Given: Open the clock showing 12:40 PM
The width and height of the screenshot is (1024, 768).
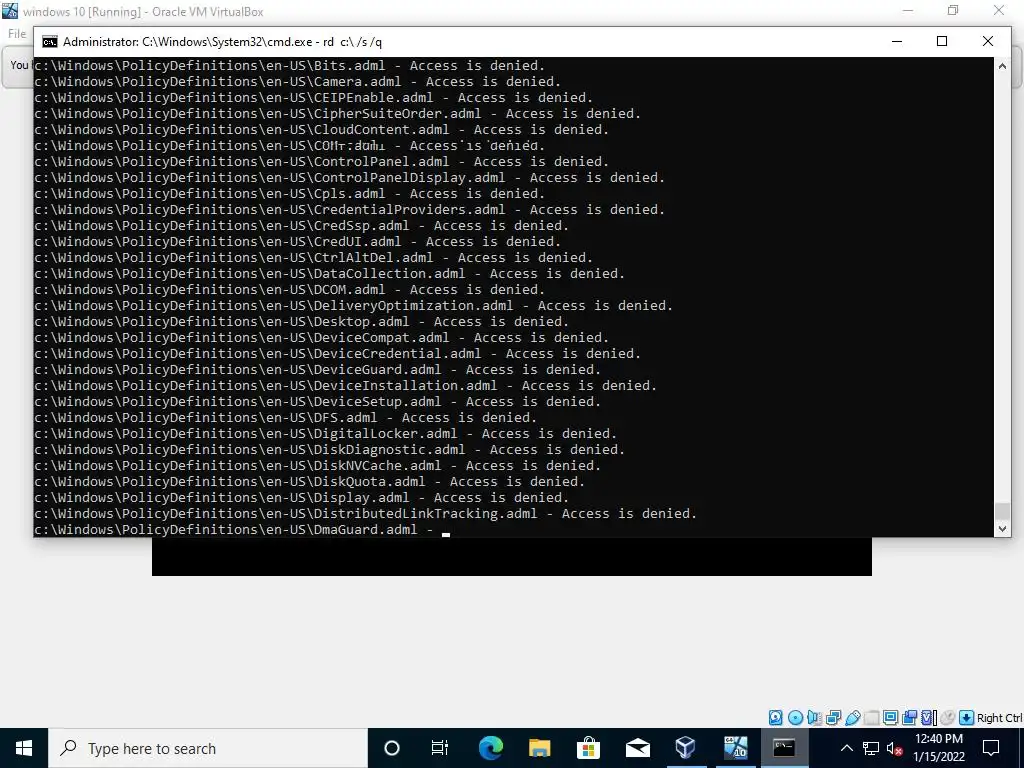Looking at the screenshot, I should (938, 748).
